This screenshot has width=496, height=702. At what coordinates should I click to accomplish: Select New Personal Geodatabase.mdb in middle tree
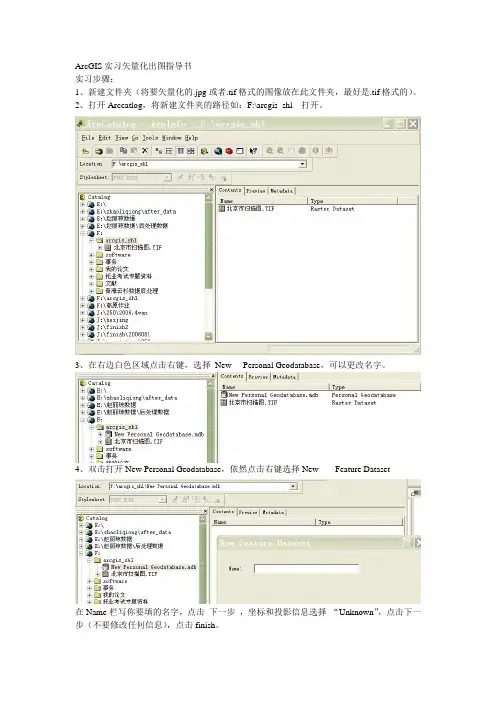tap(155, 434)
